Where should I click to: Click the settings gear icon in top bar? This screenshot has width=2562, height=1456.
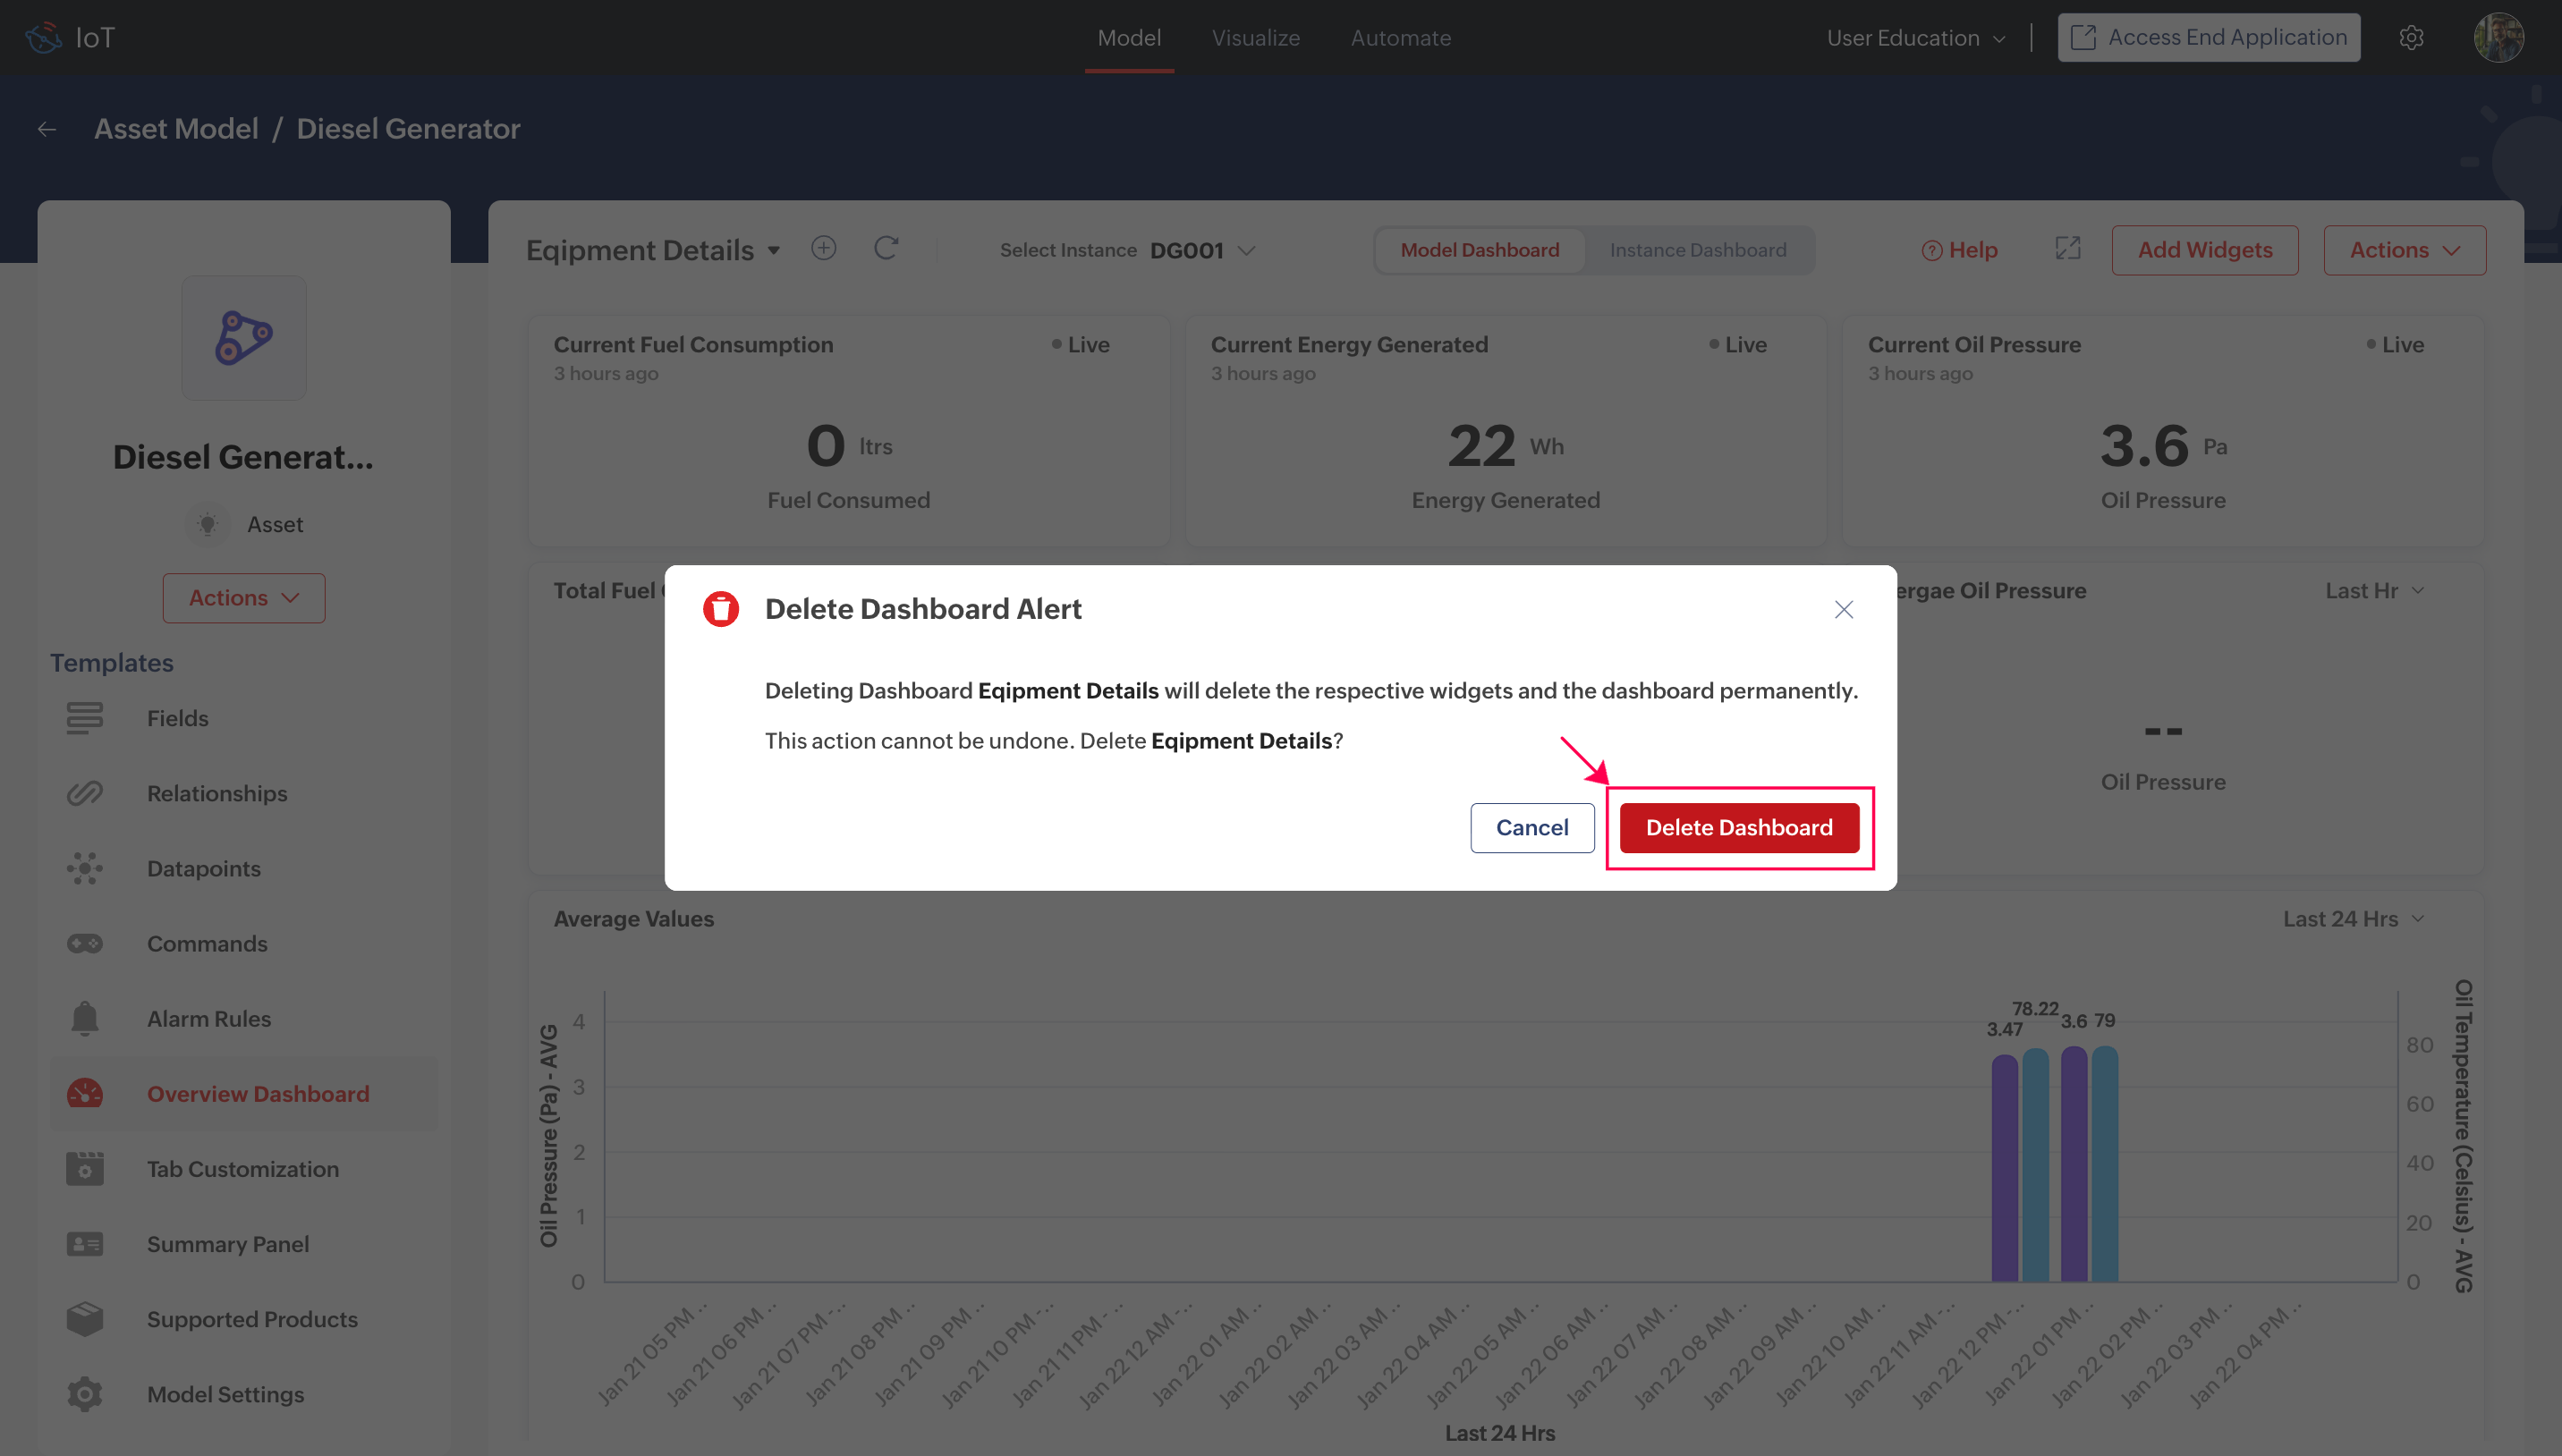coord(2411,38)
